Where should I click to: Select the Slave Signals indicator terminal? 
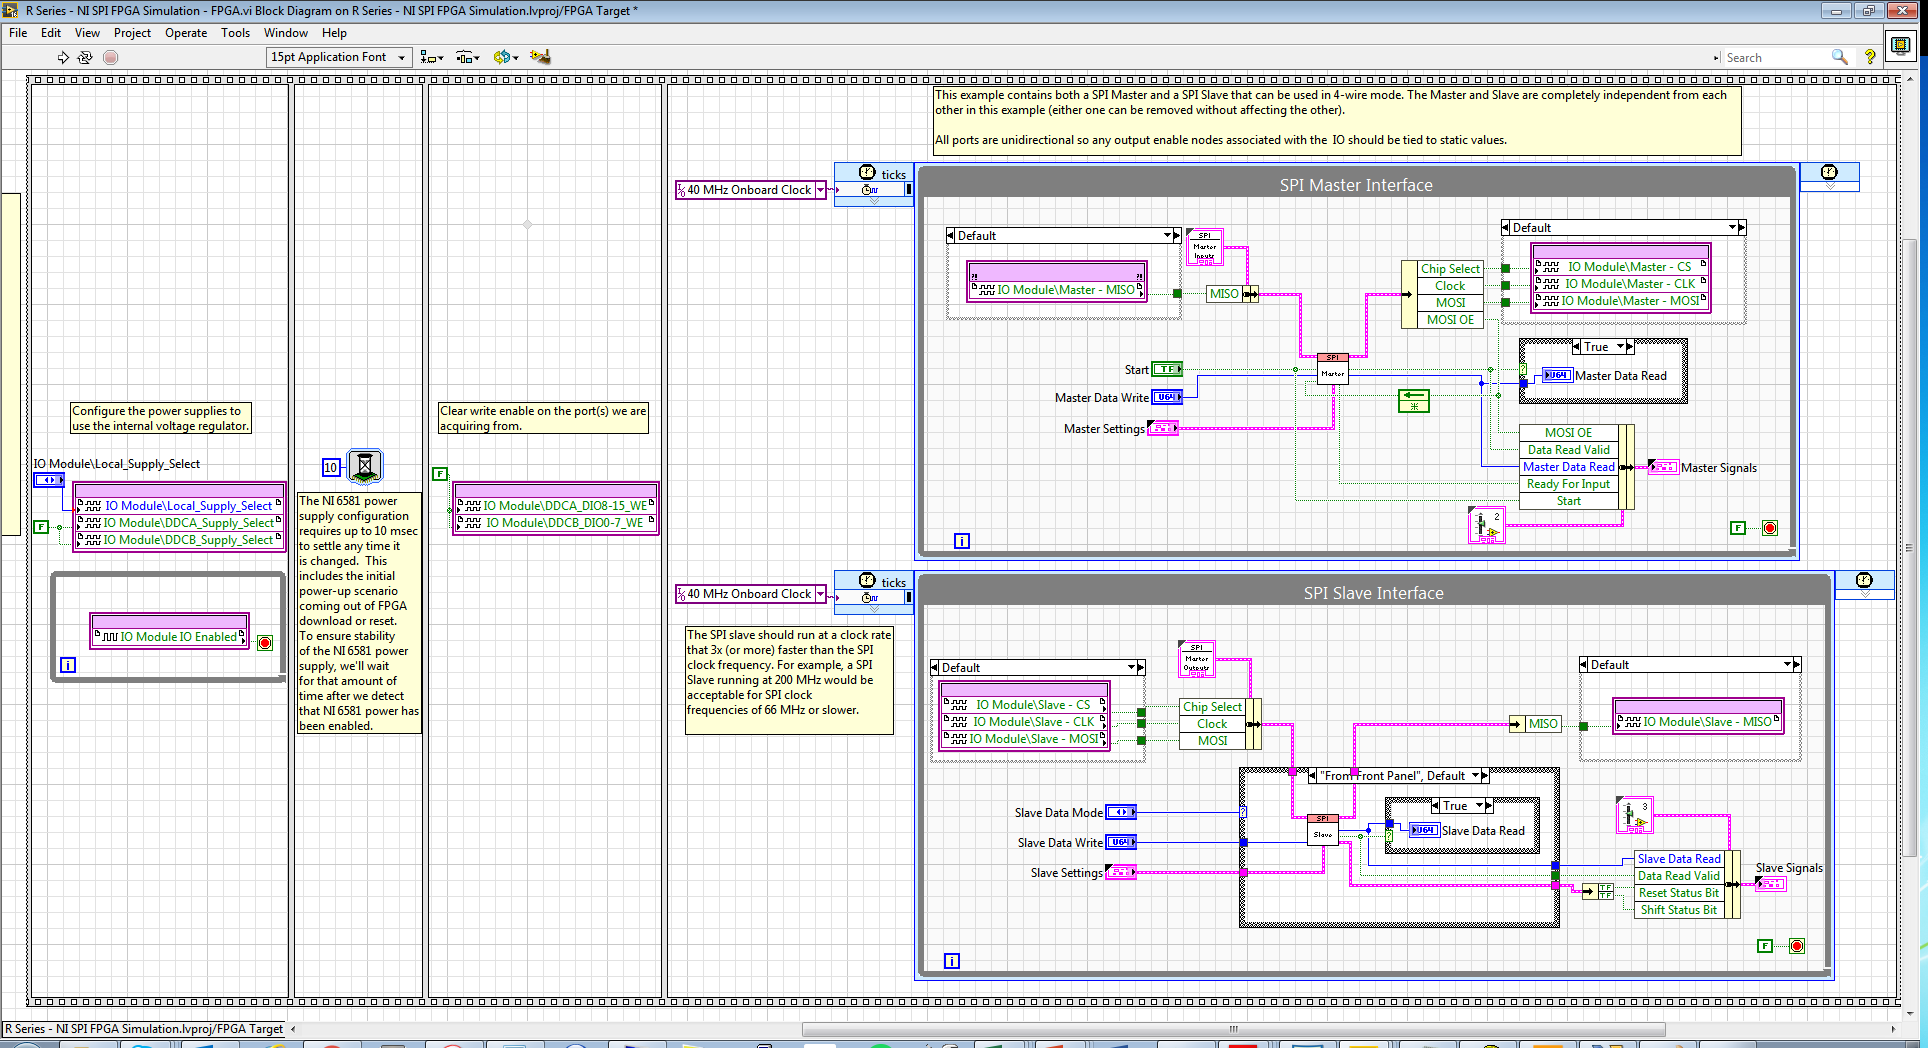click(x=1771, y=884)
